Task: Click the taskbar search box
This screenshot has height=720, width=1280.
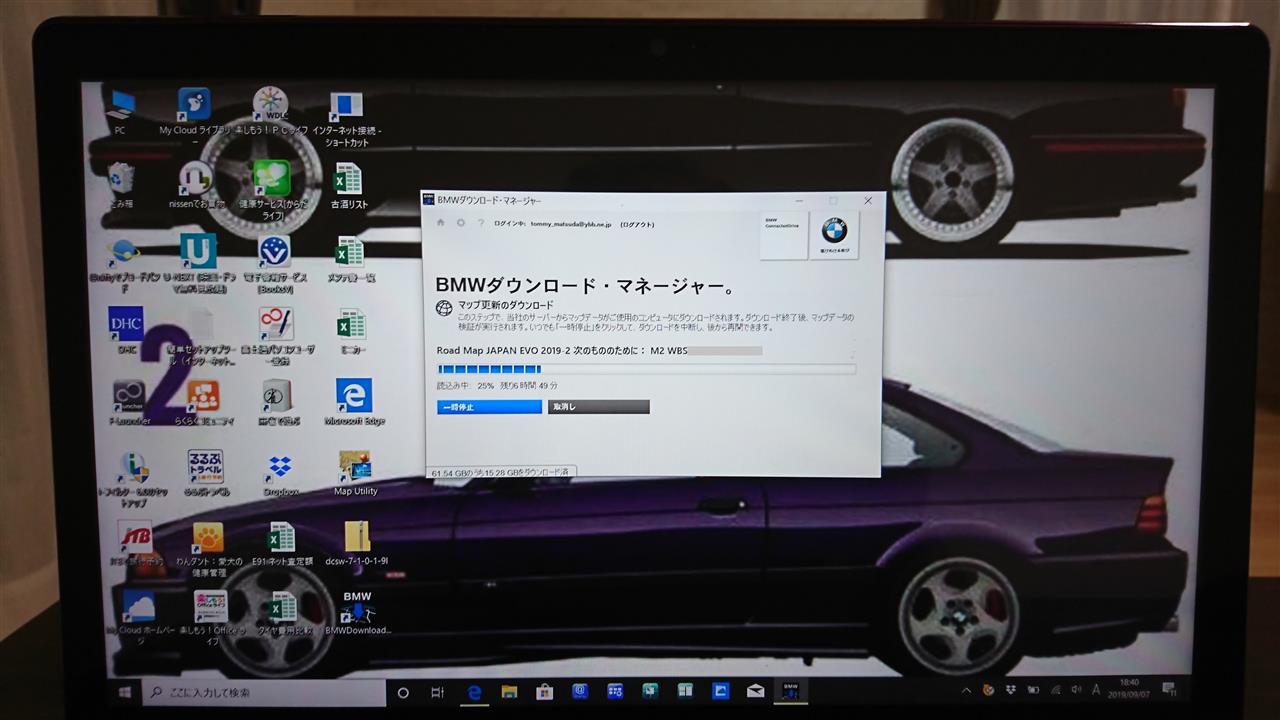Action: [x=265, y=692]
